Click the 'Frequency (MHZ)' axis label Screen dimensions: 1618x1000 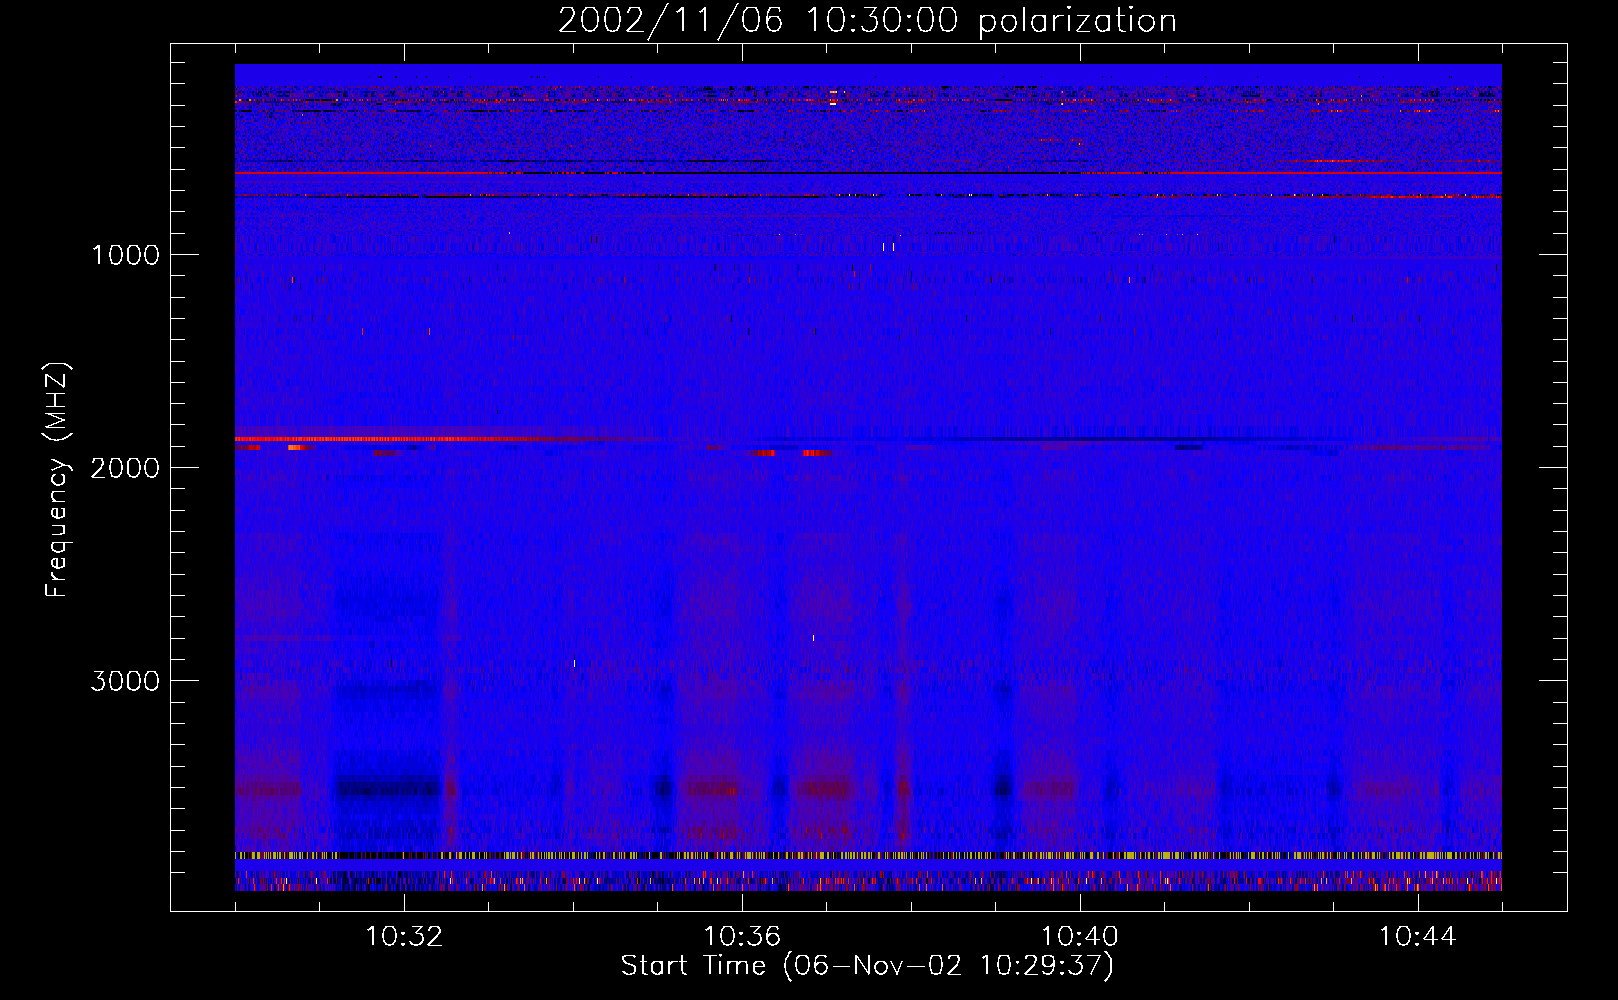point(58,480)
